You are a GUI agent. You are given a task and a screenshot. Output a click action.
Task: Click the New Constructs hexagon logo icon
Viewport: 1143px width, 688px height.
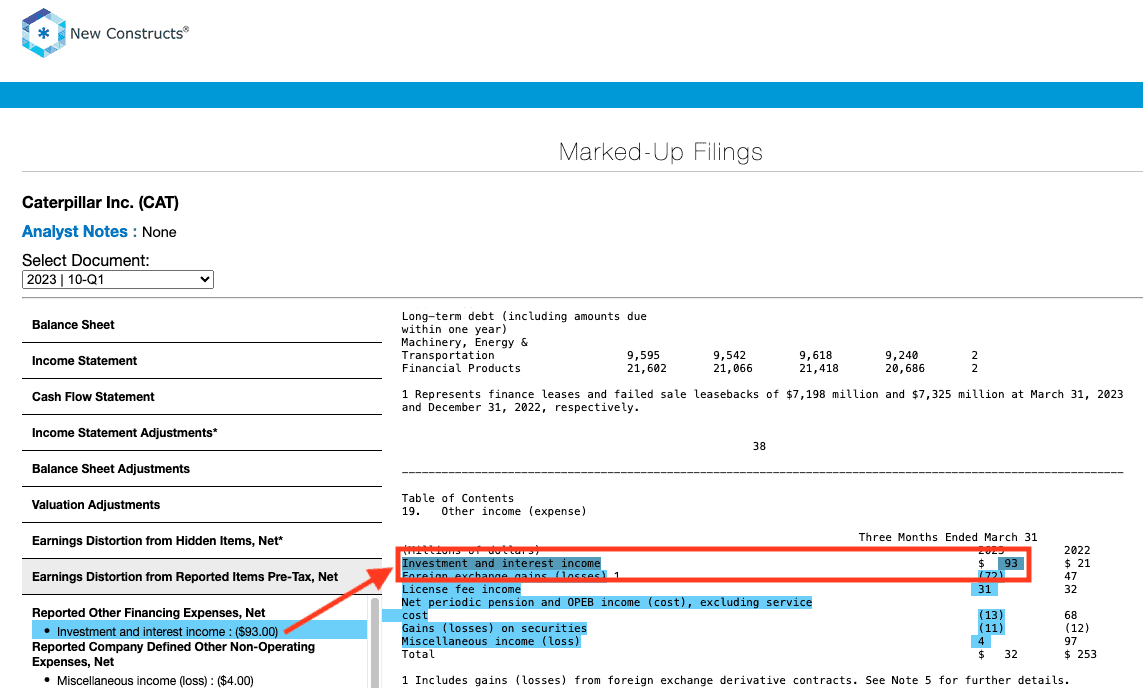tap(44, 33)
